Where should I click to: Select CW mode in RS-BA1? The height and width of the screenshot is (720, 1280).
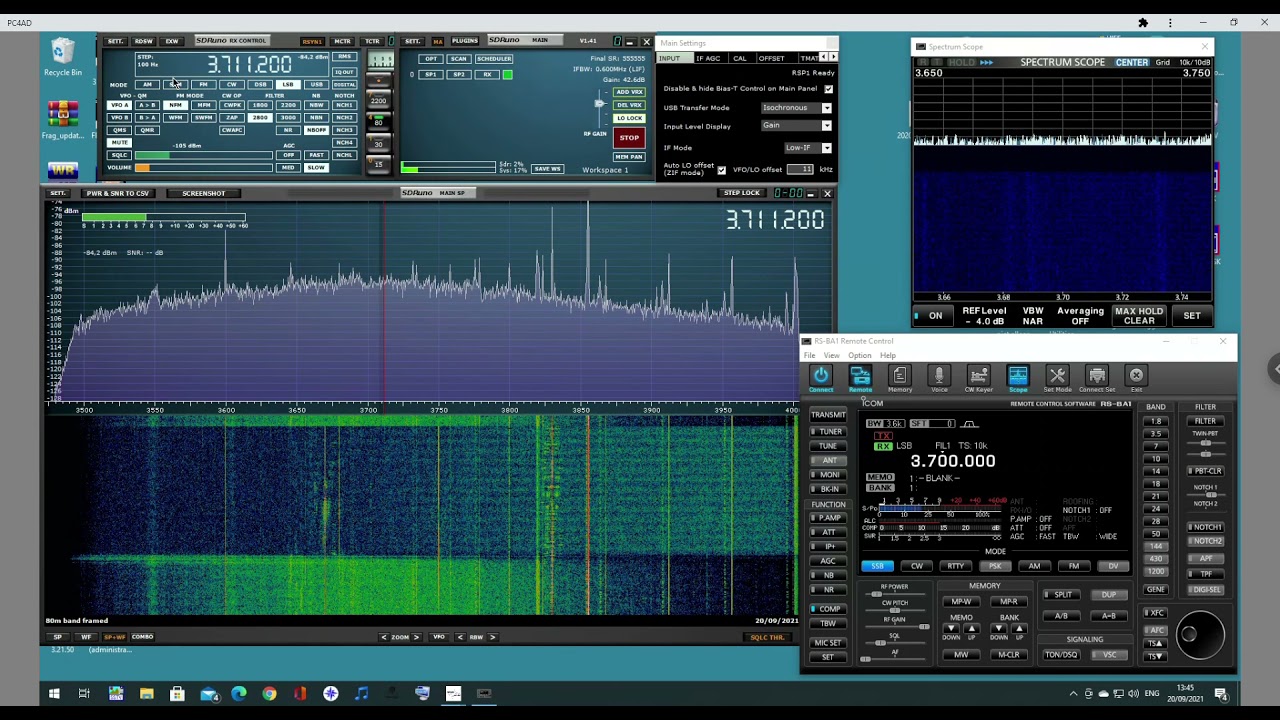[x=916, y=567]
